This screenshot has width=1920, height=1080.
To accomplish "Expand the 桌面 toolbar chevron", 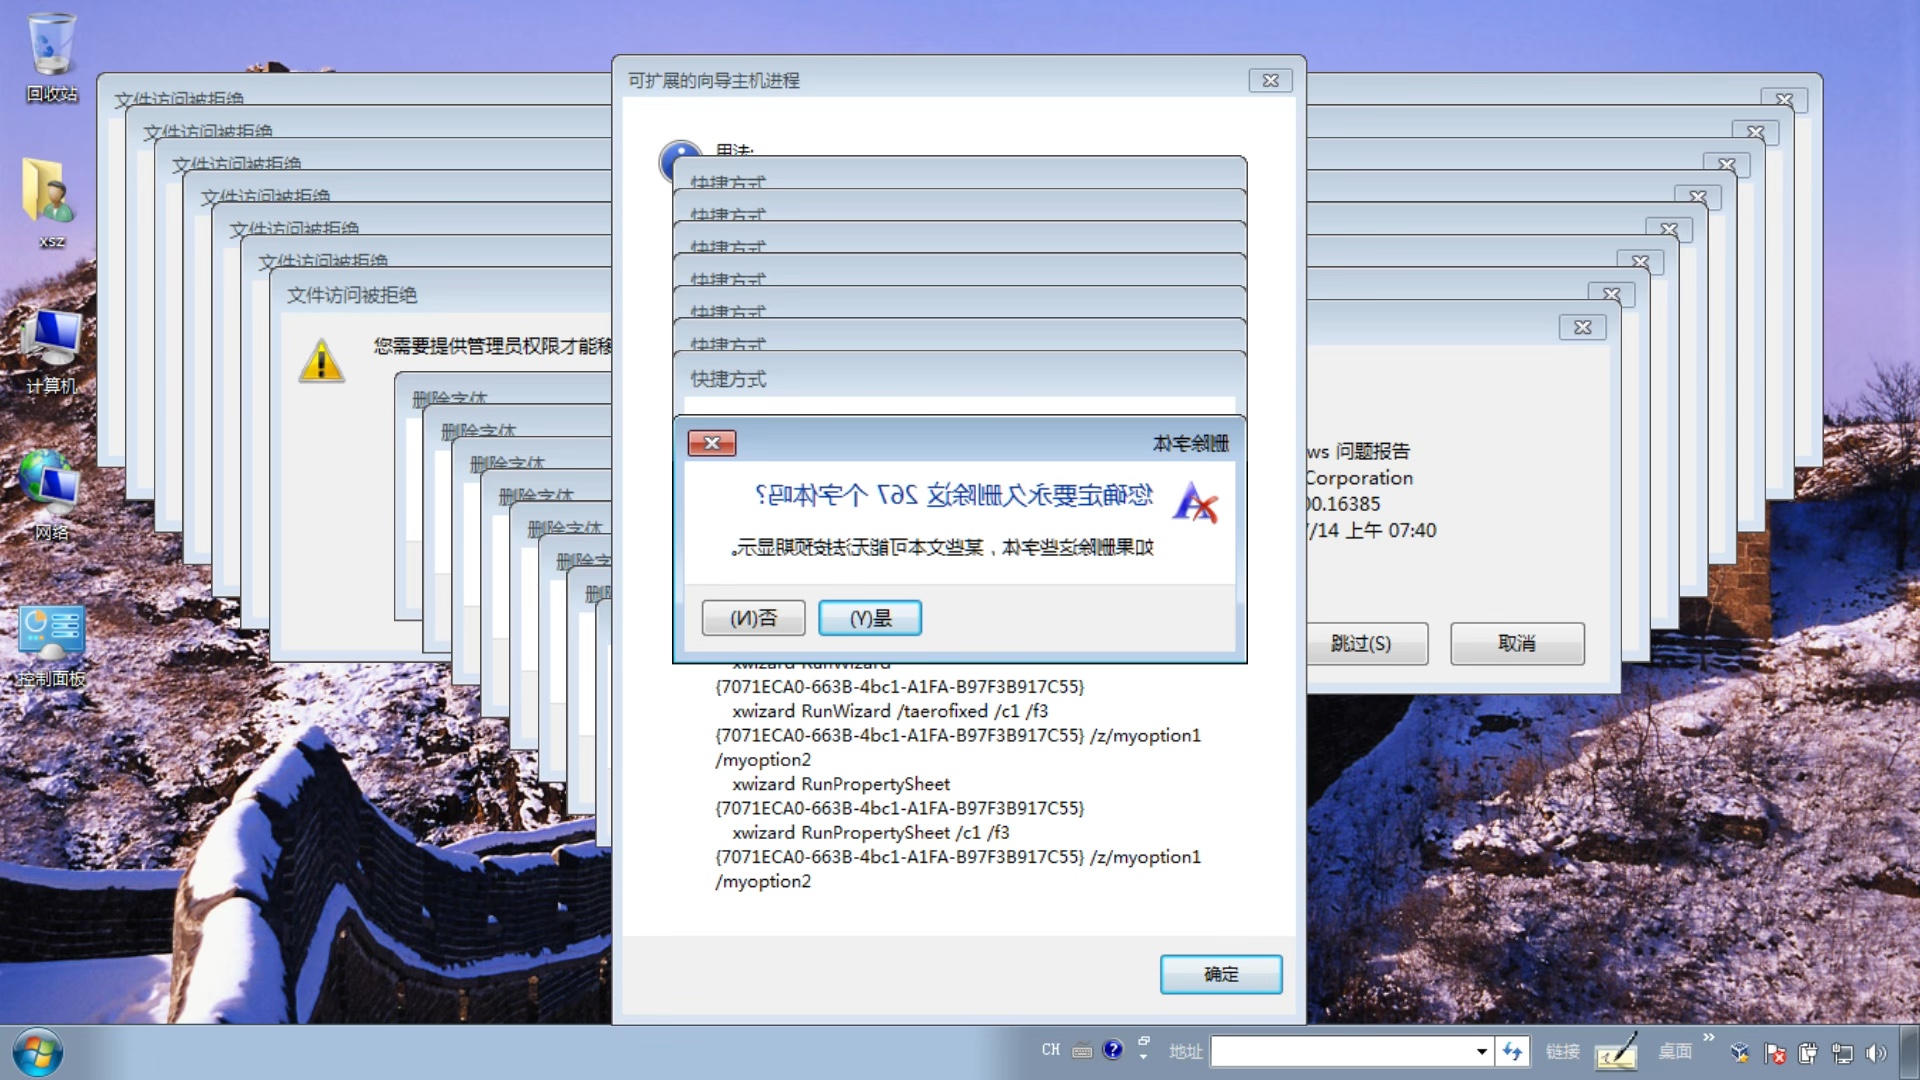I will pyautogui.click(x=1709, y=1038).
